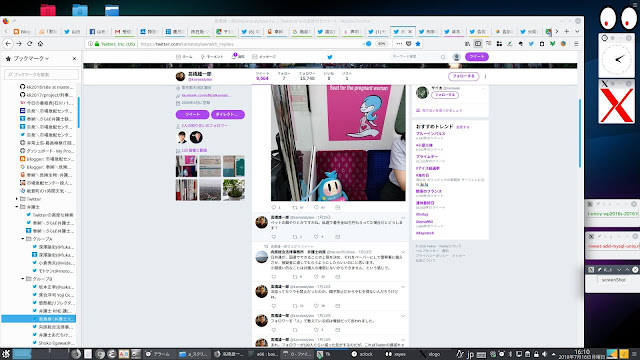Click the bookmarks sidebar scrollbar
Screen dimensions: 640x360
pos(78,113)
